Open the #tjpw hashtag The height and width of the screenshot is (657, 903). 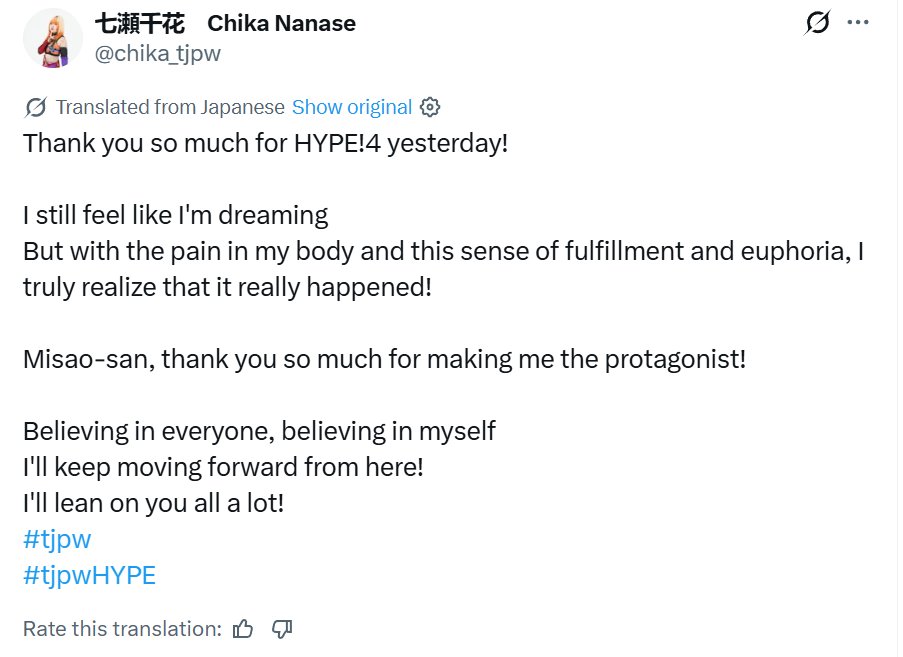click(57, 540)
